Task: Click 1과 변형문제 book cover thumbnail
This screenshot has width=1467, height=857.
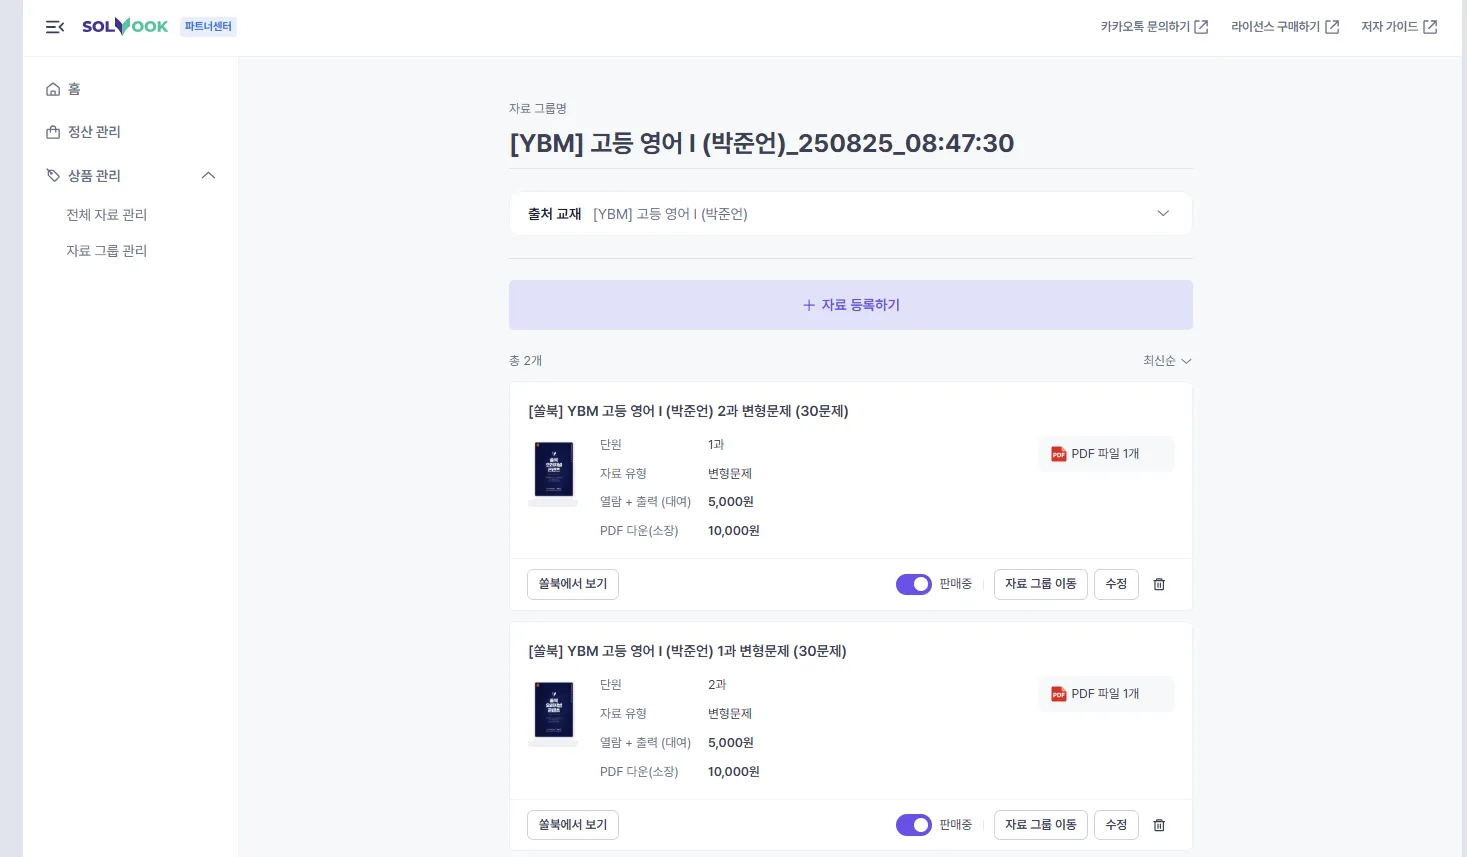Action: [x=553, y=712]
